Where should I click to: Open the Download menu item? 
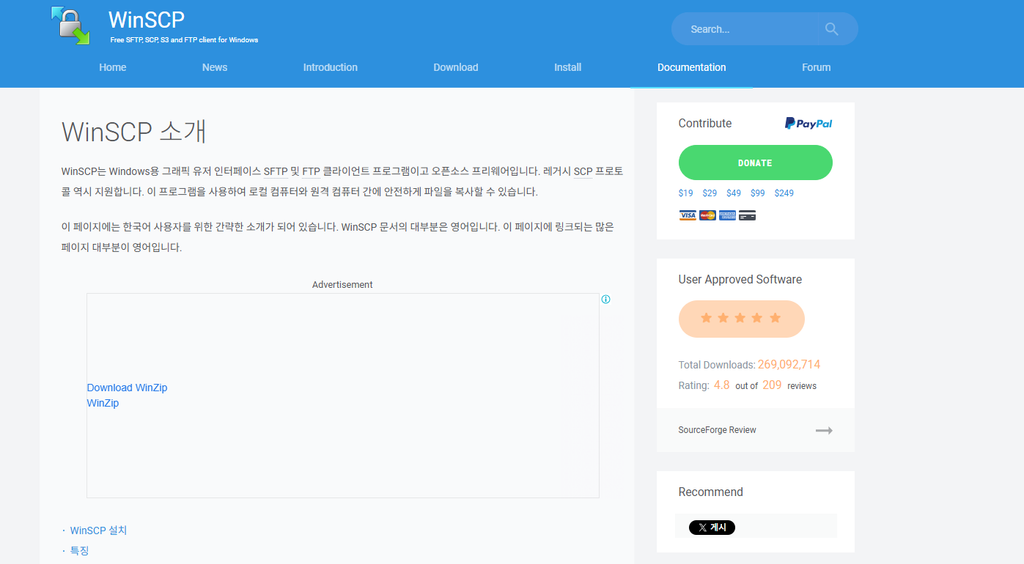pos(456,67)
